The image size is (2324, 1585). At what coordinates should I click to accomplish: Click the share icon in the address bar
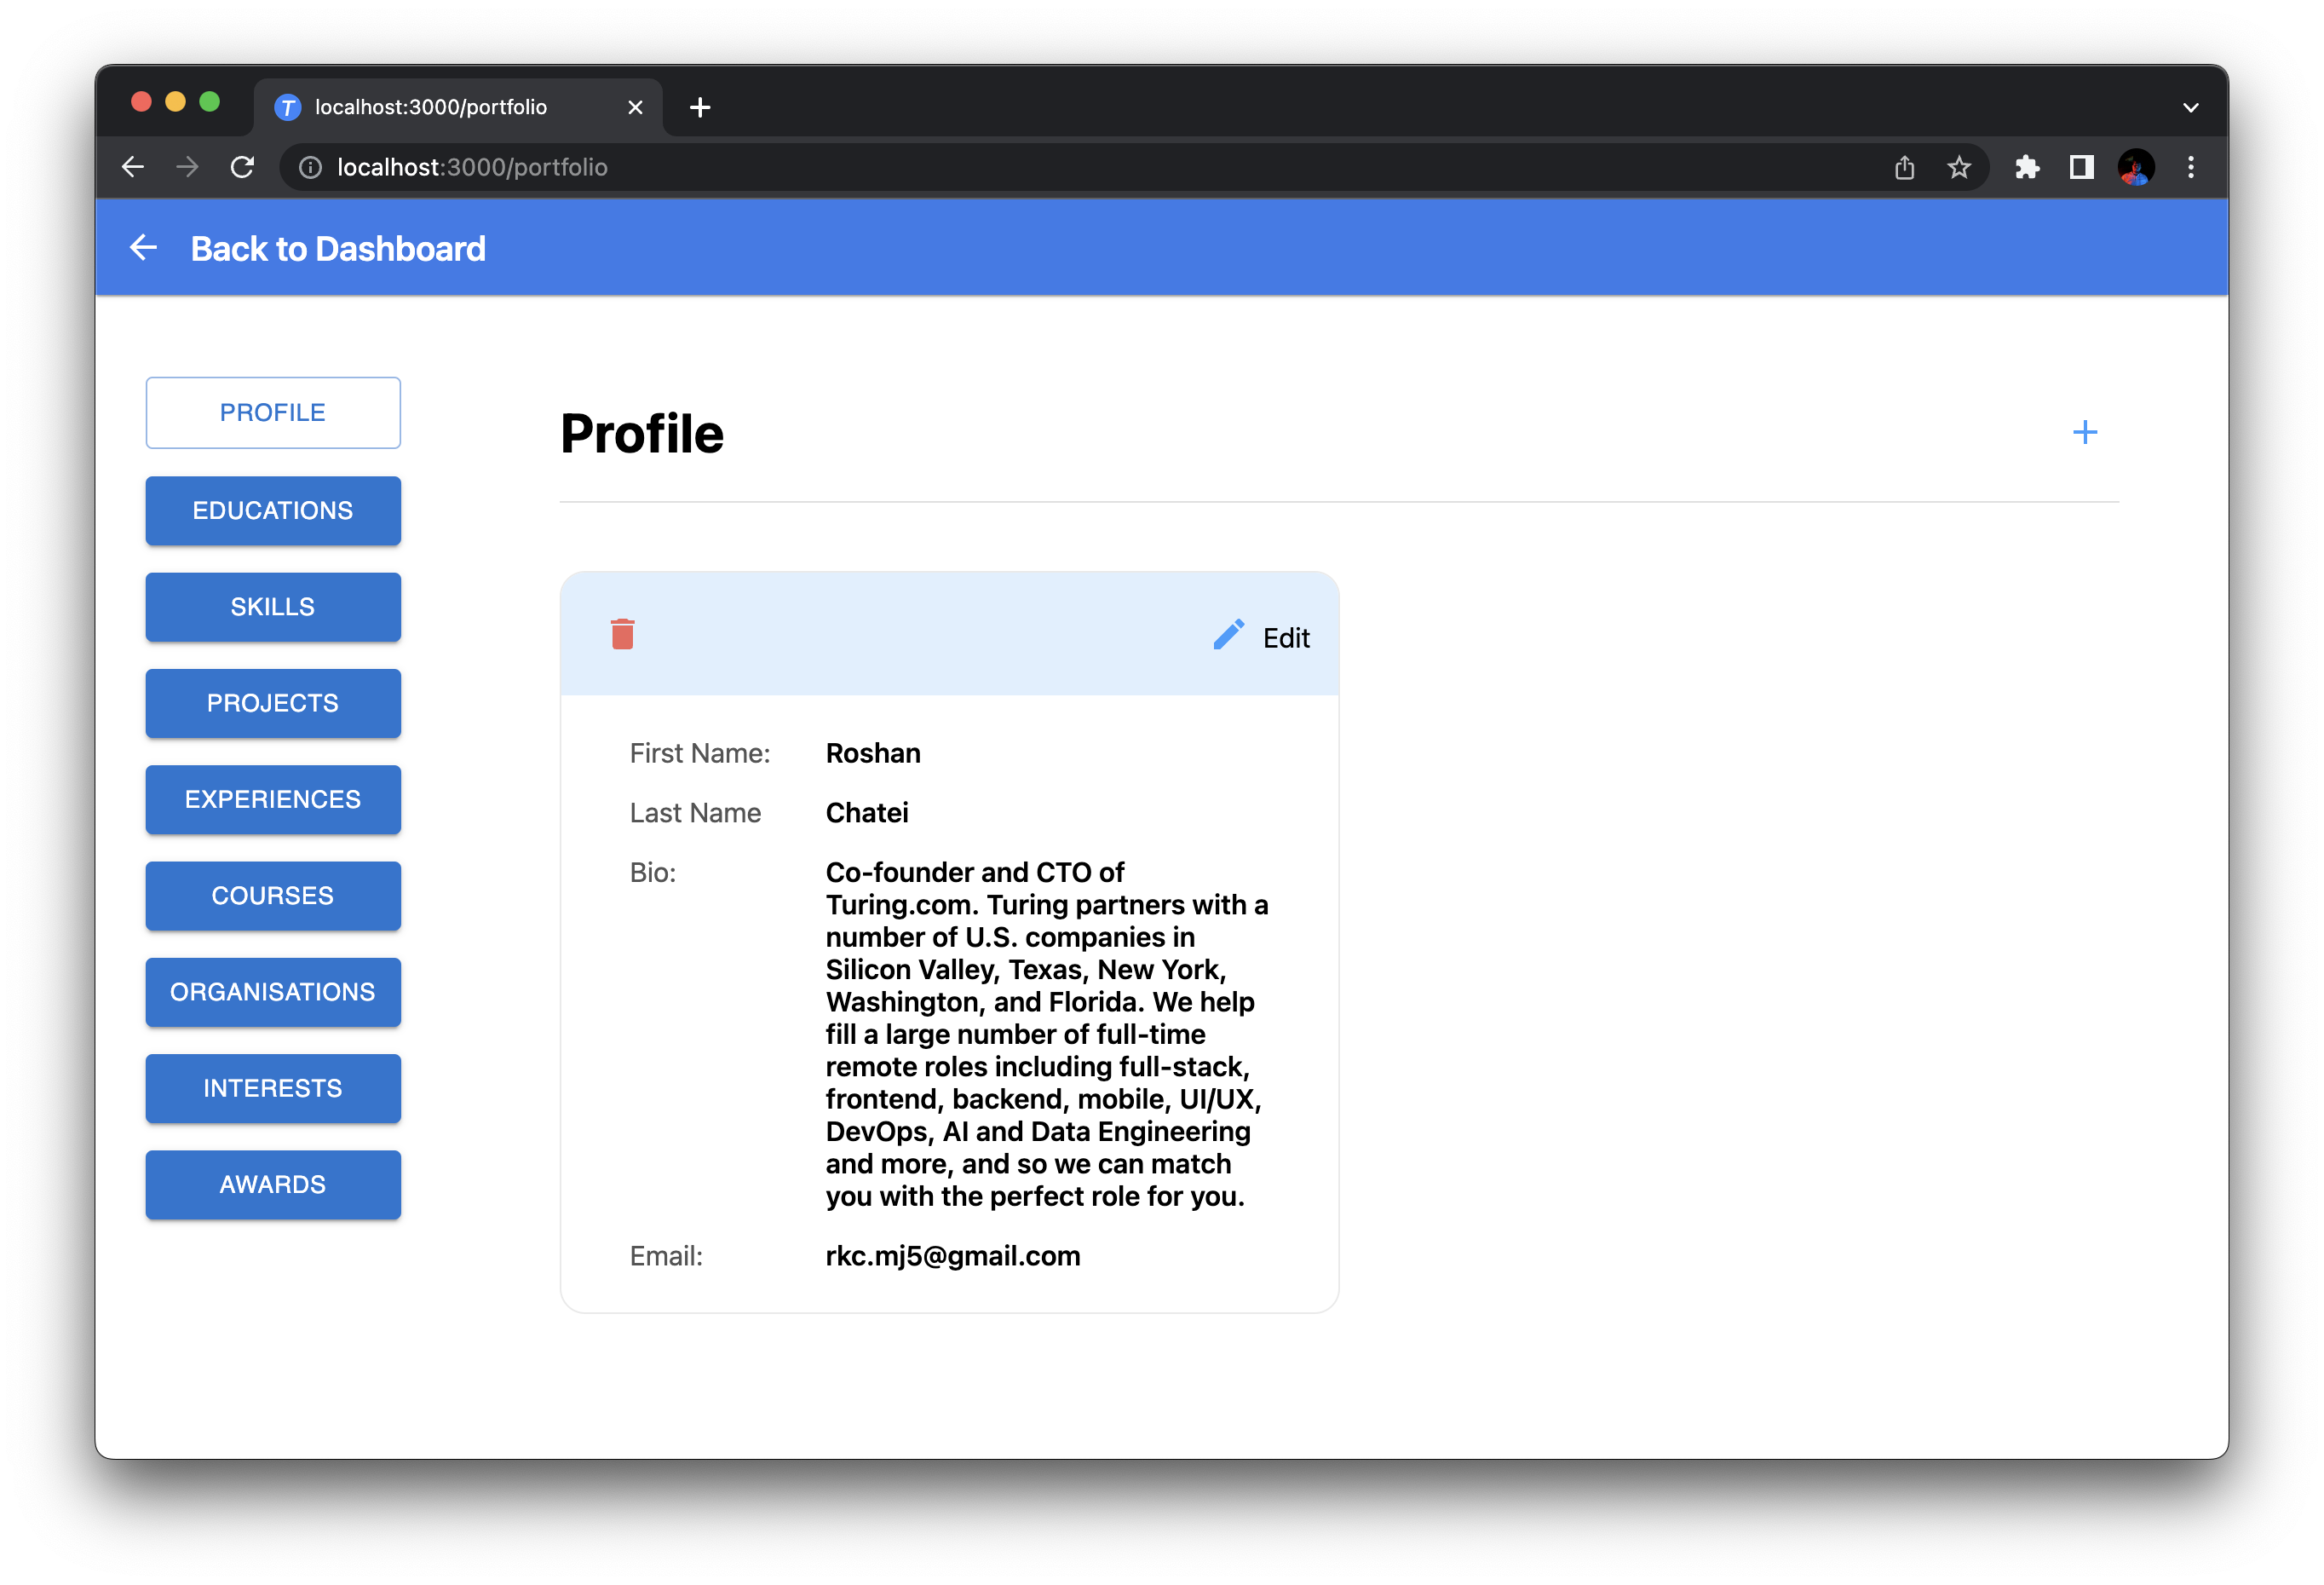1904,167
